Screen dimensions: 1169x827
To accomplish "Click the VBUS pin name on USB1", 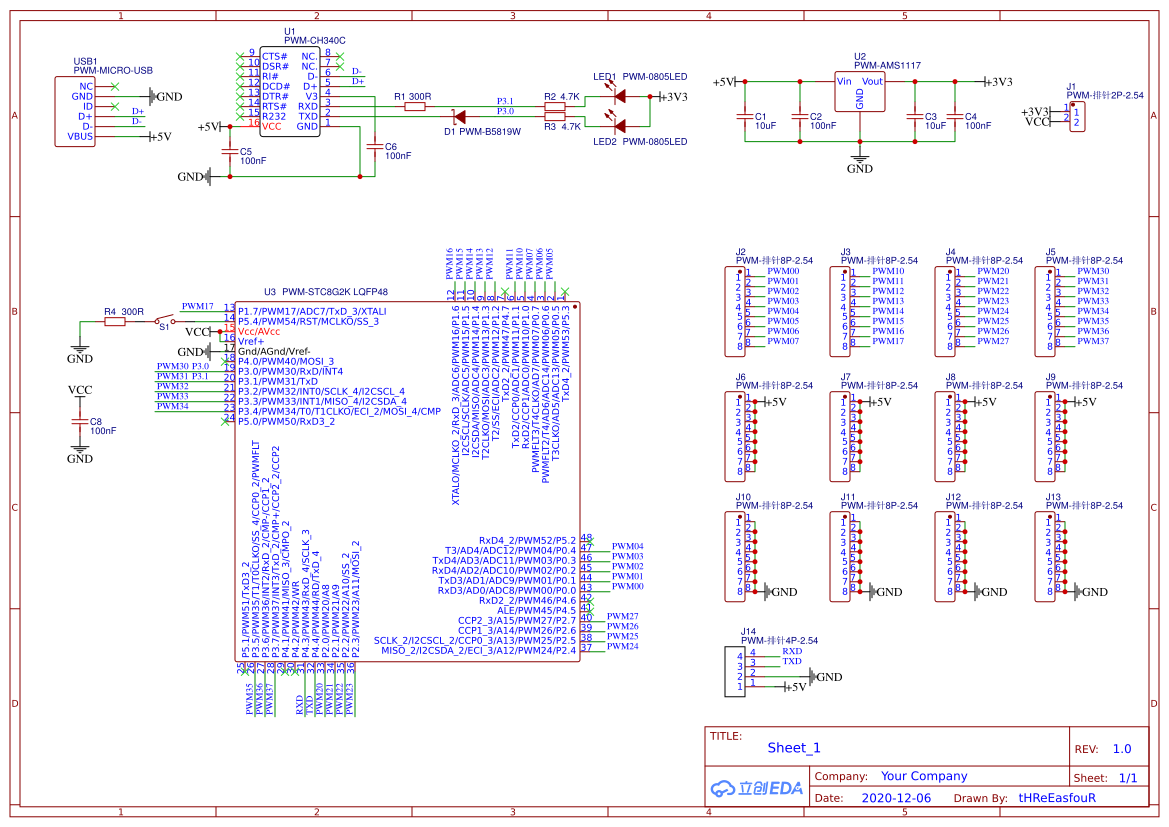I will [81, 136].
